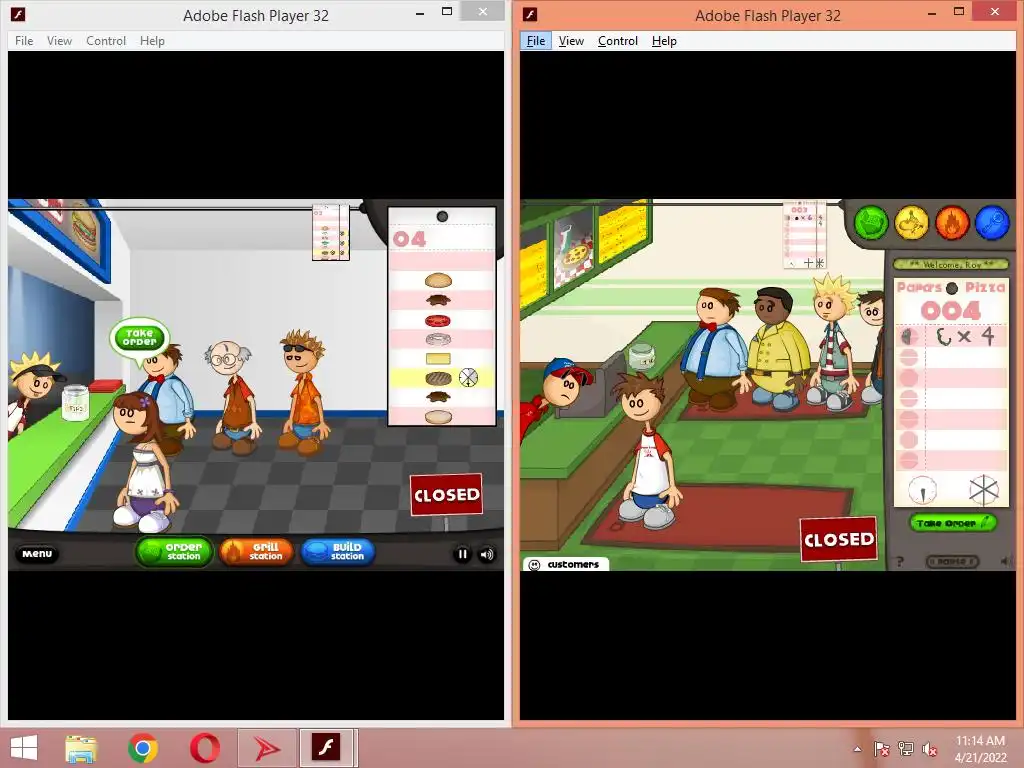Image resolution: width=1024 pixels, height=768 pixels.
Task: Go to pizza baking station flame icon
Action: point(952,222)
